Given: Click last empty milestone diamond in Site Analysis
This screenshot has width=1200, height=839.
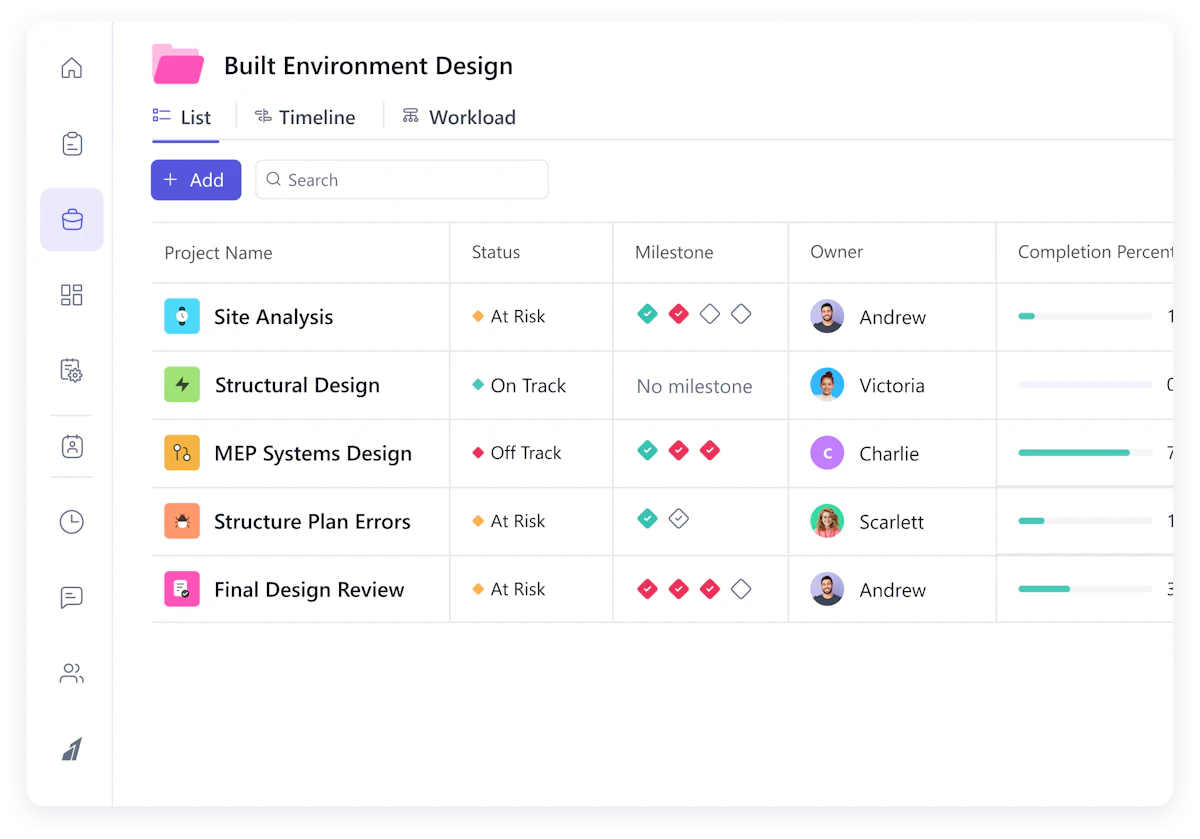Looking at the screenshot, I should (741, 314).
